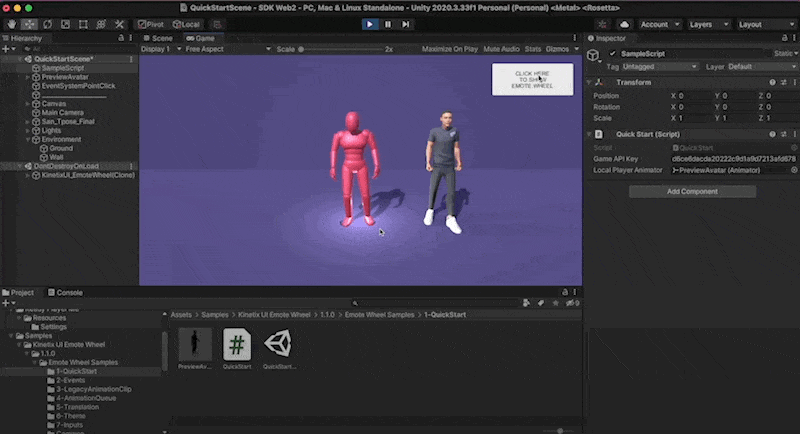Toggle Maximize On Play
800x434 pixels.
tap(450, 49)
